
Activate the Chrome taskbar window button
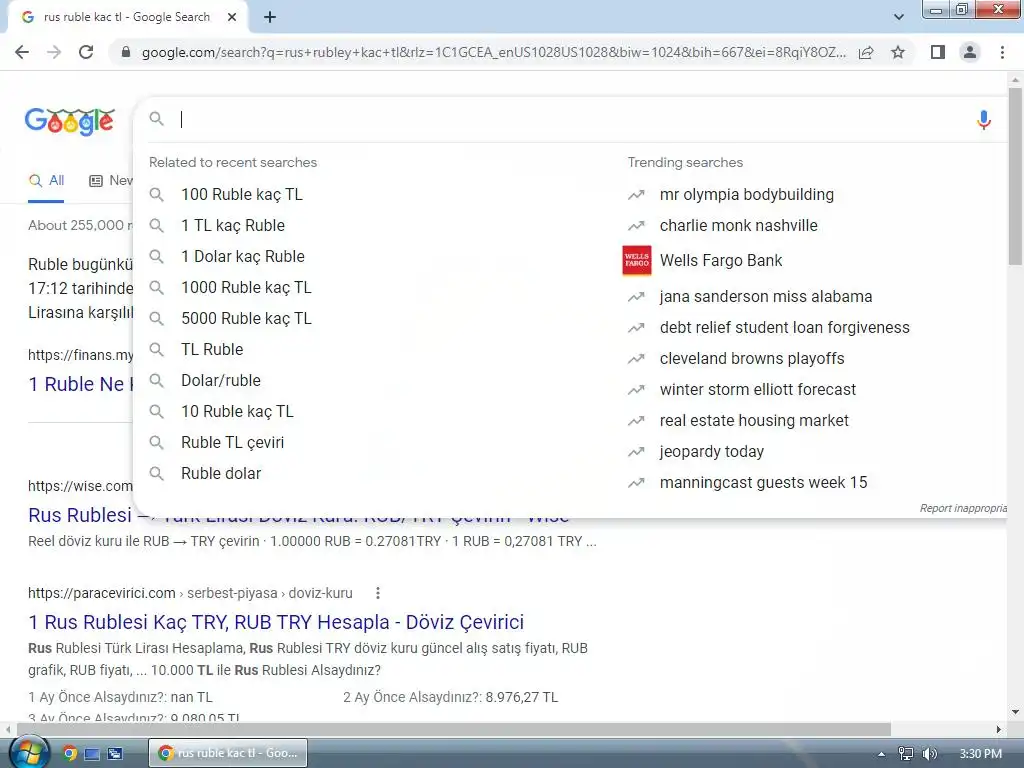coord(228,753)
